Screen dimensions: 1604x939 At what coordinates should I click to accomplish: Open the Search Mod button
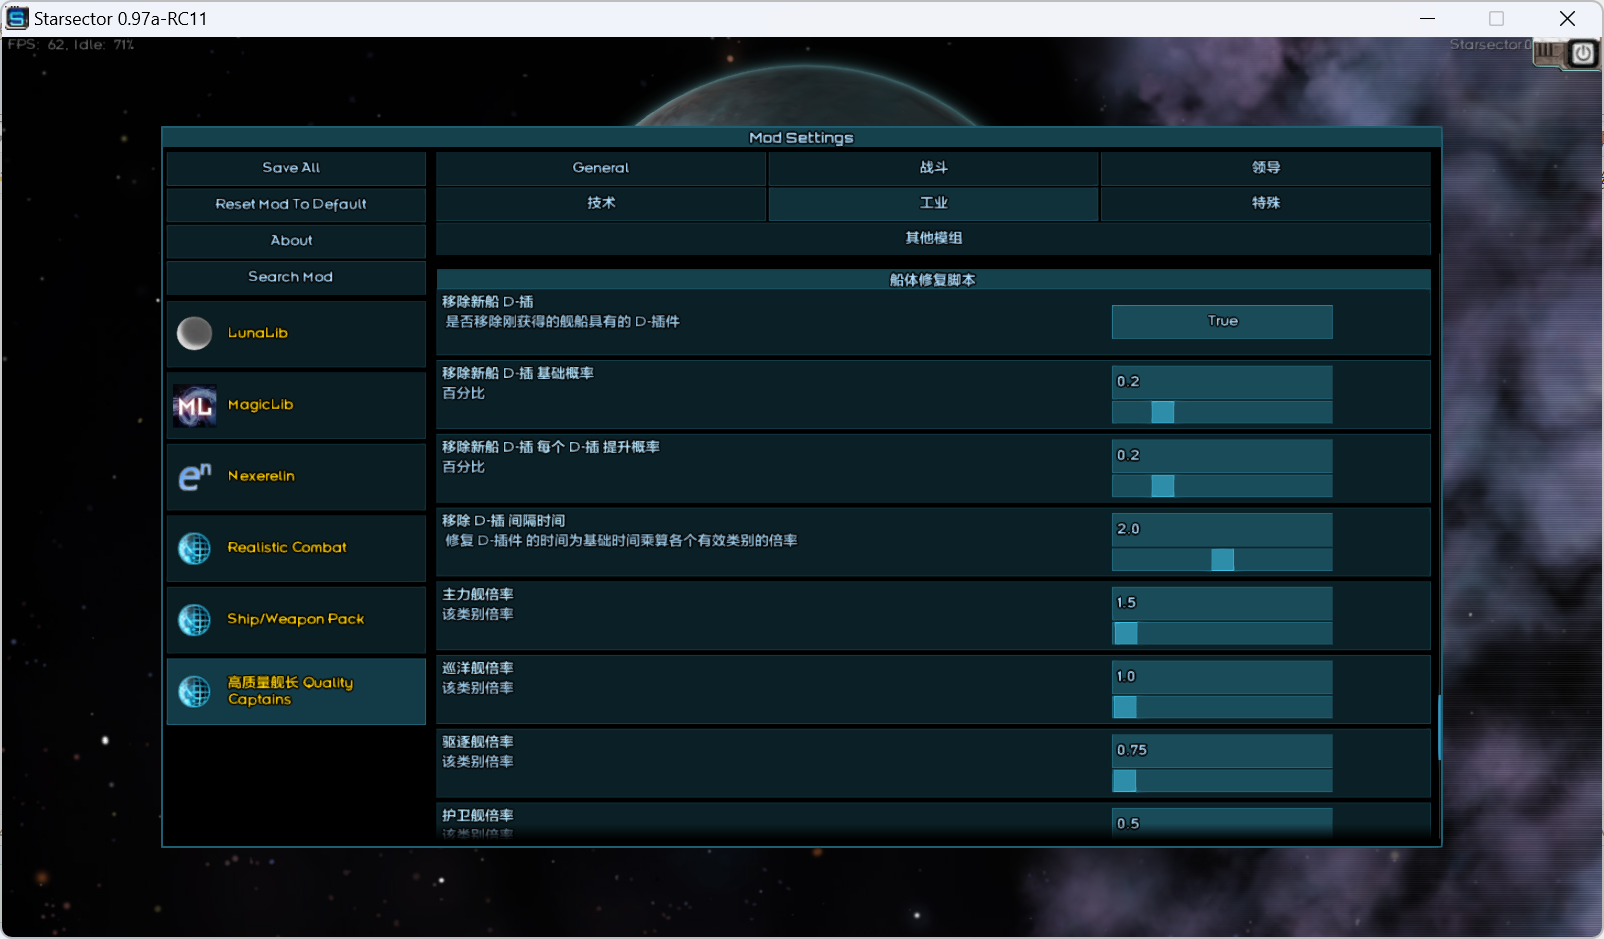(291, 277)
